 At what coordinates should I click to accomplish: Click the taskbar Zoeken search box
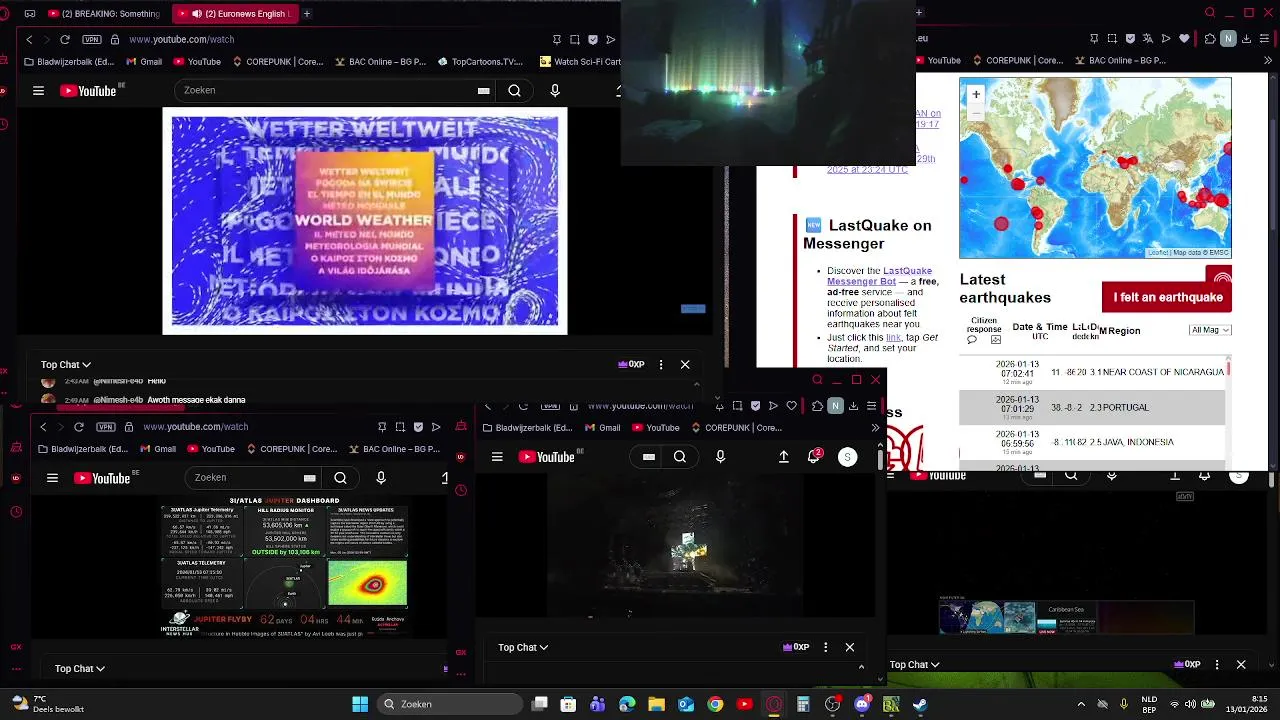coord(448,704)
